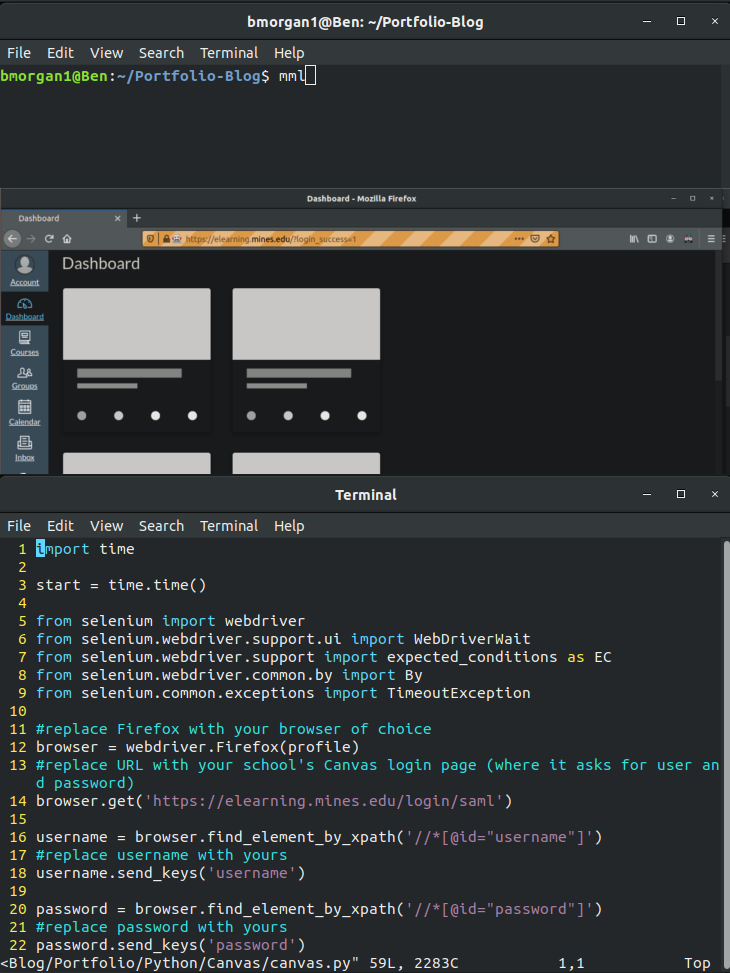The image size is (730, 973).
Task: Click the canvas.py file path in vim status line
Action: pyautogui.click(x=180, y=964)
